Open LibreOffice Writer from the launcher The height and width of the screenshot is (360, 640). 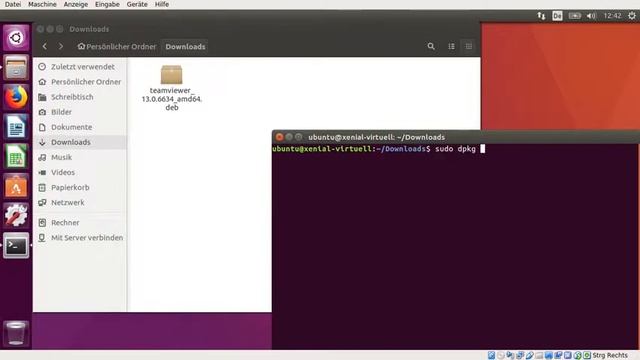[16, 127]
